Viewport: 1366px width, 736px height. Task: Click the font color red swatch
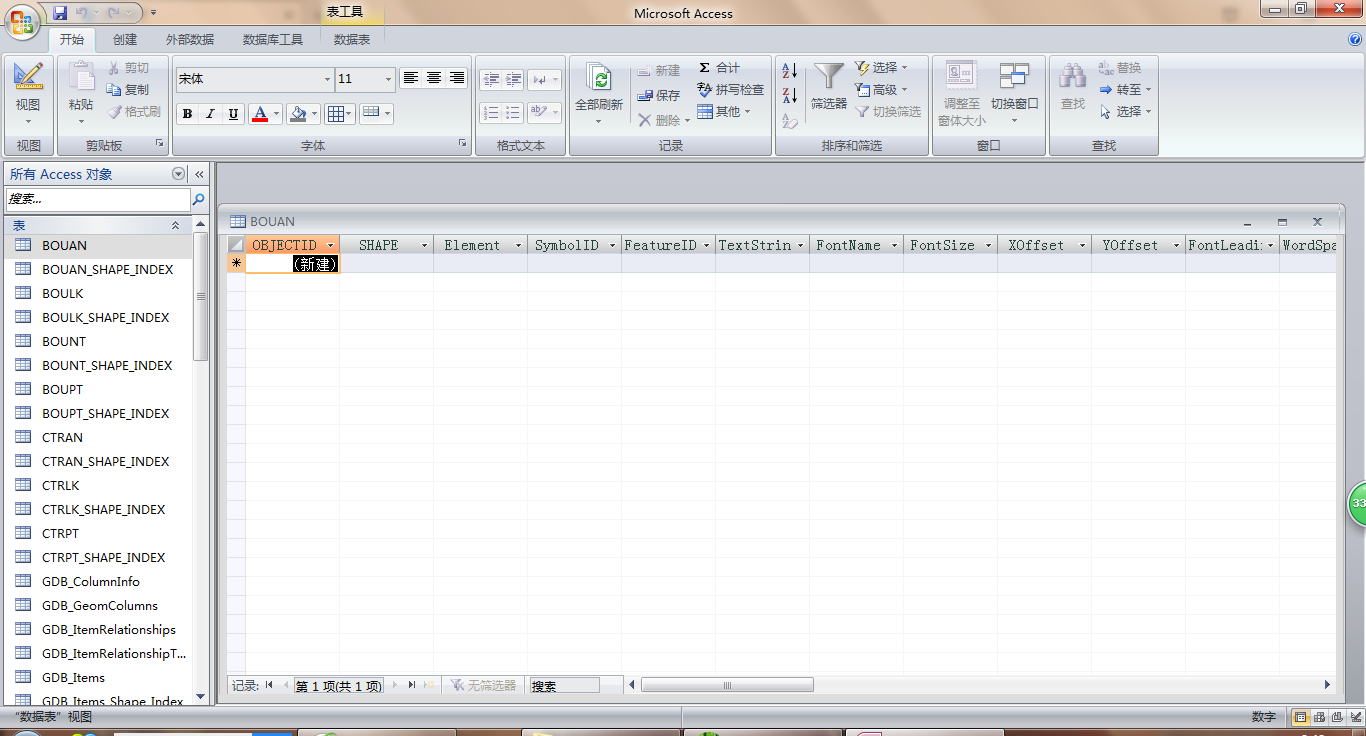(260, 114)
